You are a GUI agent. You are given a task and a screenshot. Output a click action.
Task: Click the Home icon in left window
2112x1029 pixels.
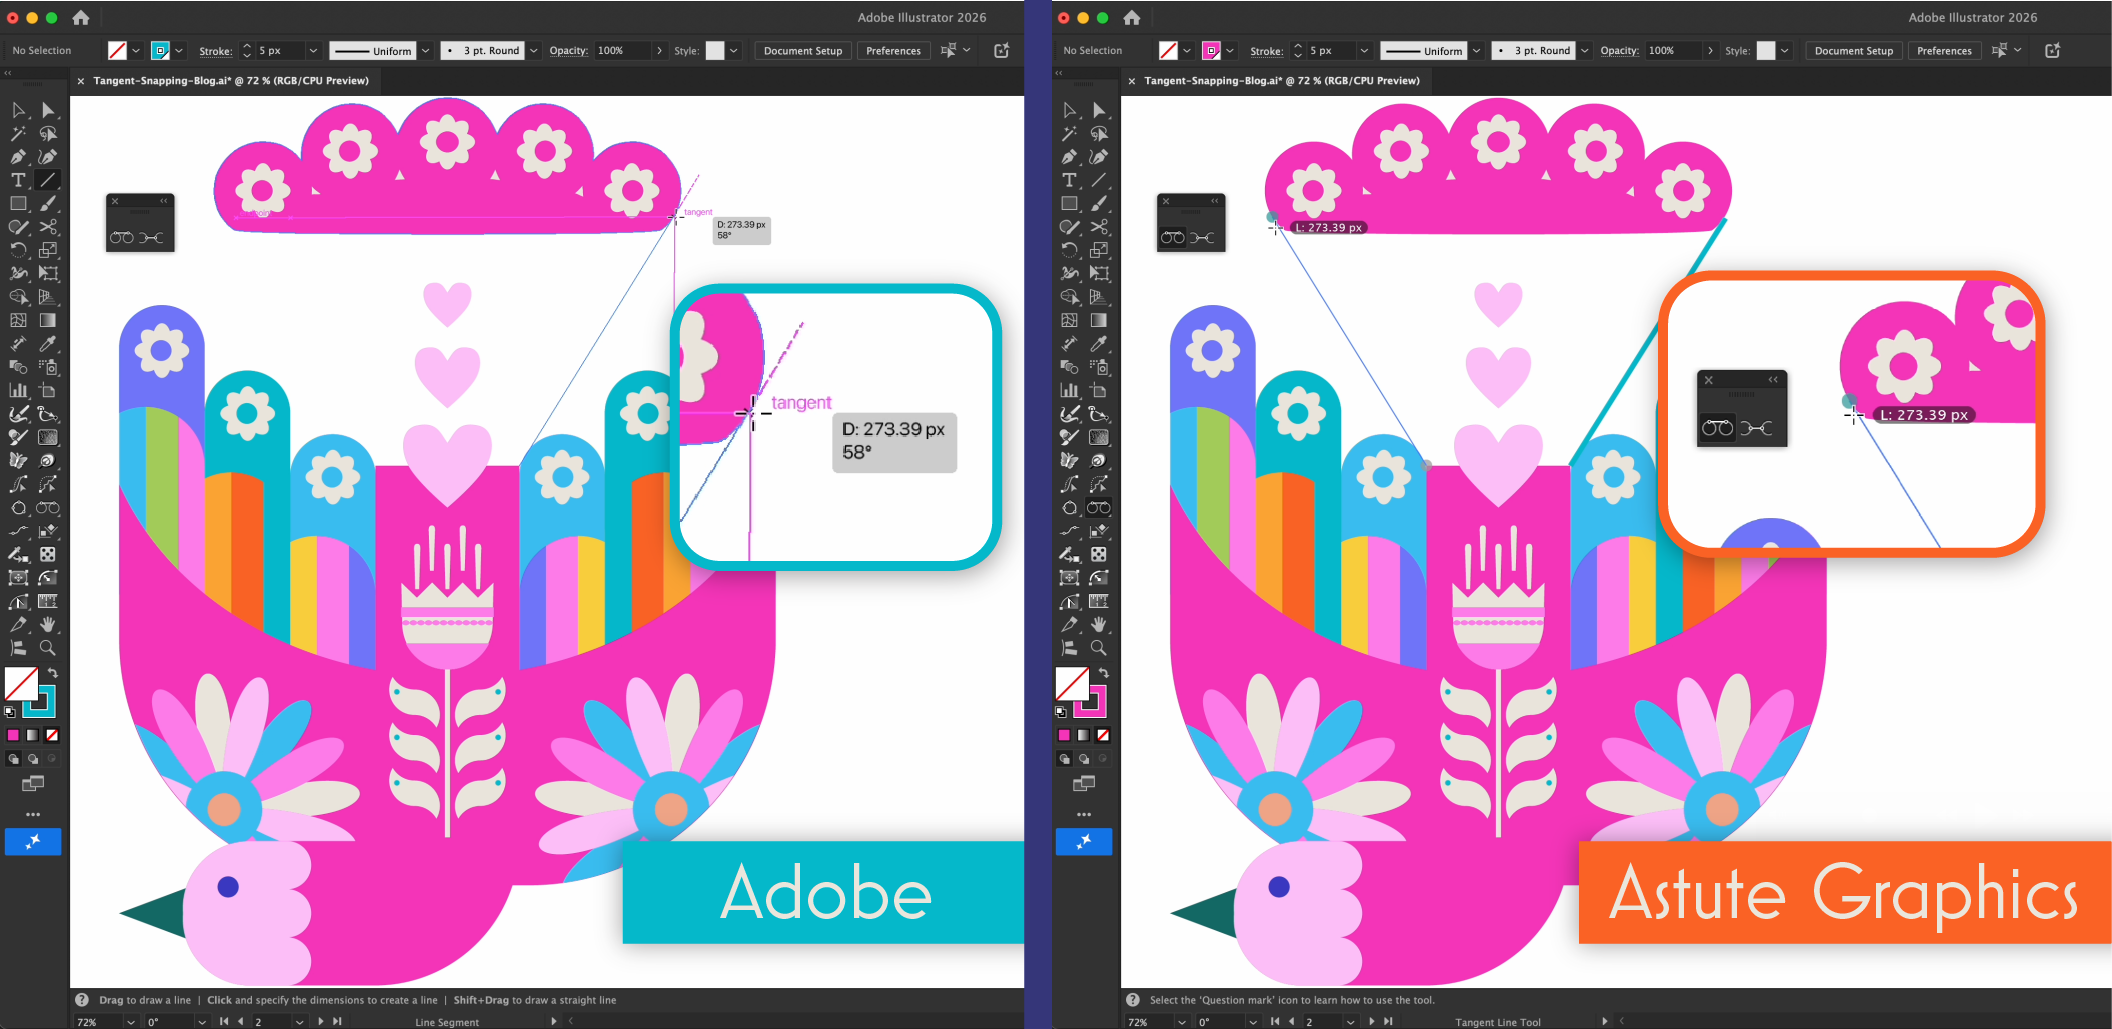tap(81, 18)
